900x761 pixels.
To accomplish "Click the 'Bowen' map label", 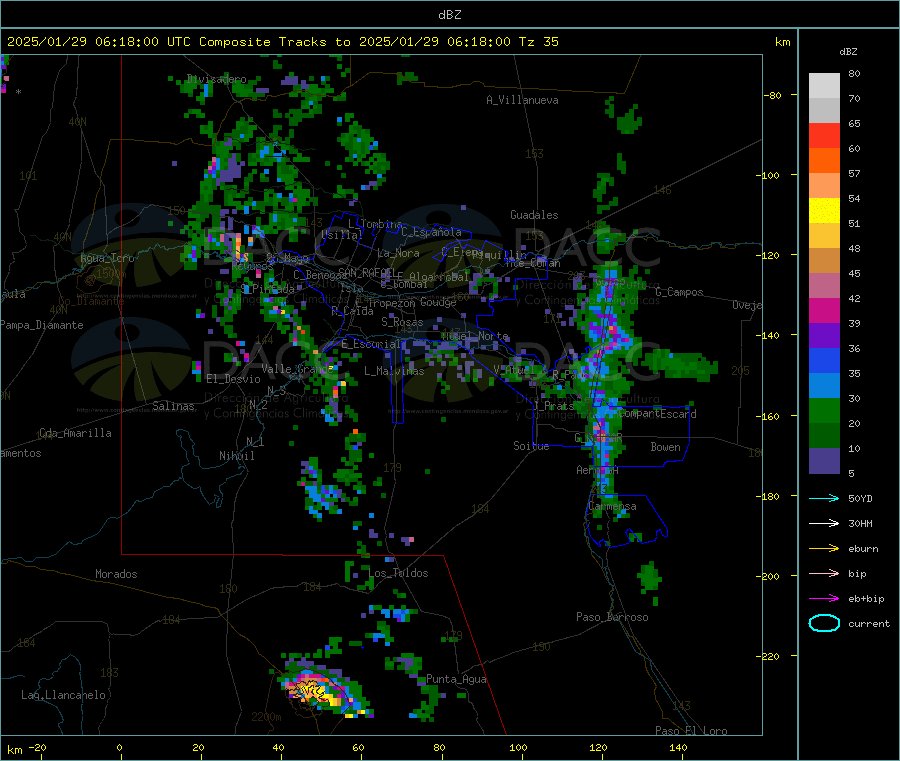I will coord(665,447).
